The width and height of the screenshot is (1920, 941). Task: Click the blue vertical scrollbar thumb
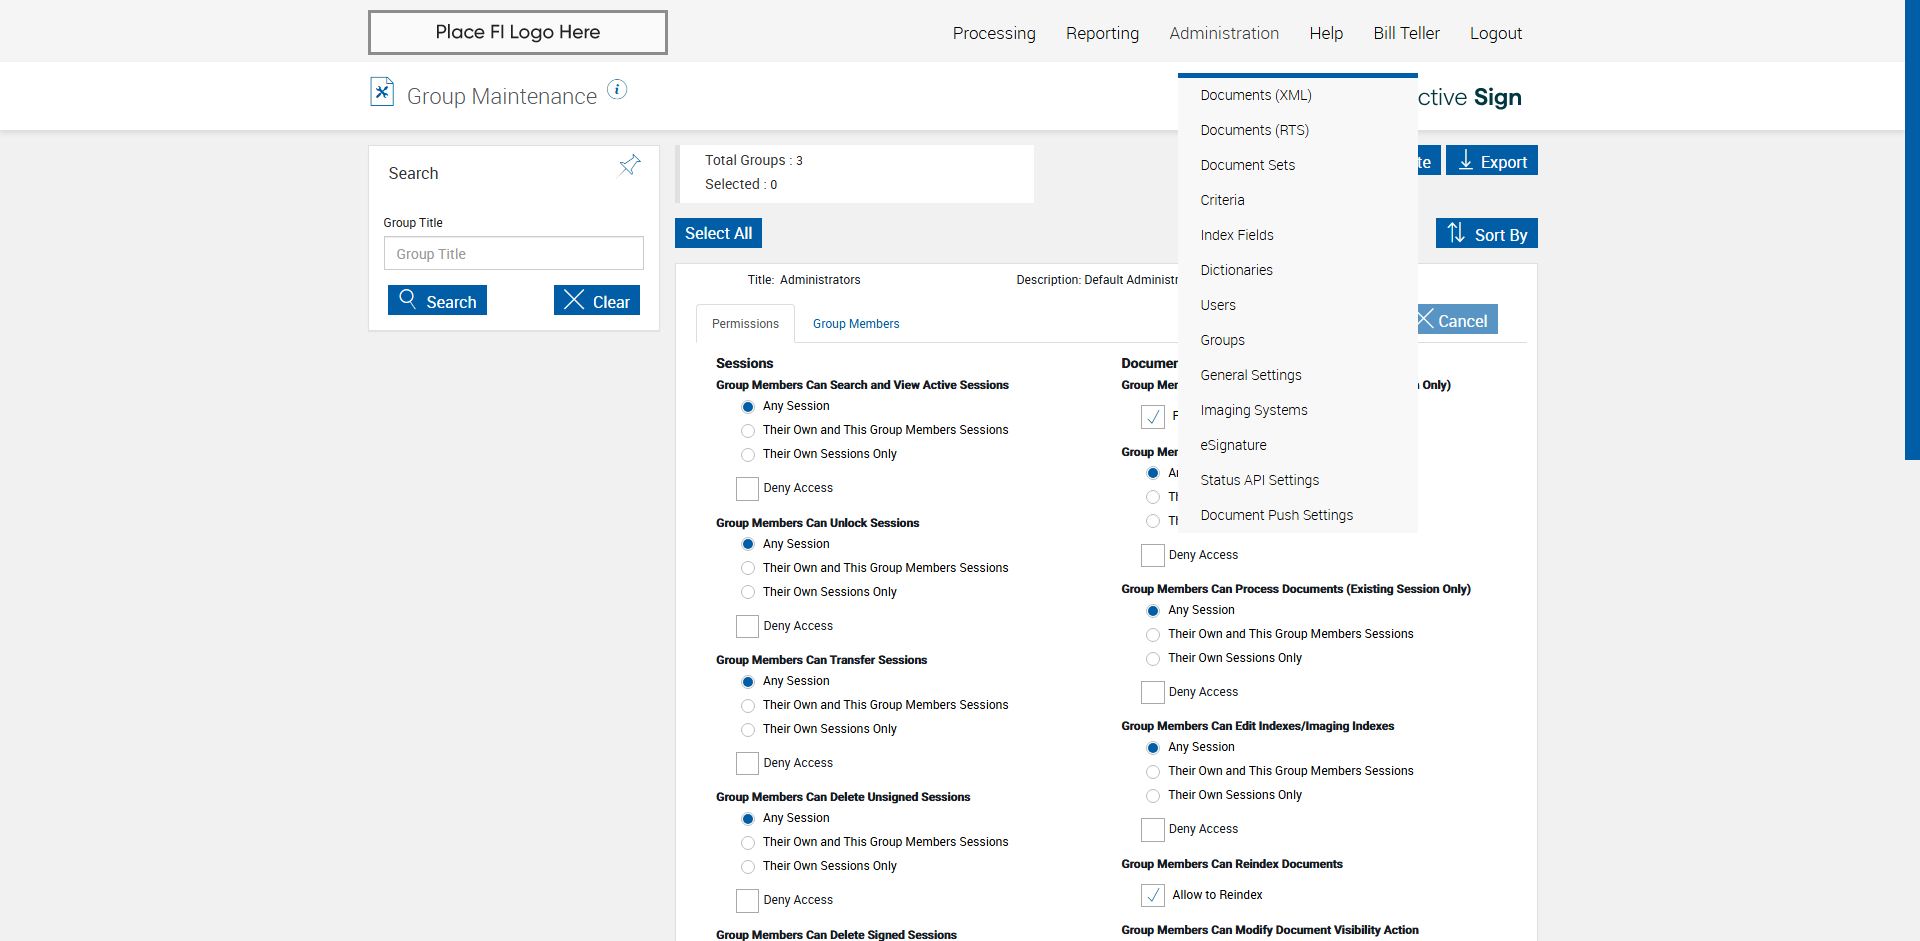(x=1912, y=230)
